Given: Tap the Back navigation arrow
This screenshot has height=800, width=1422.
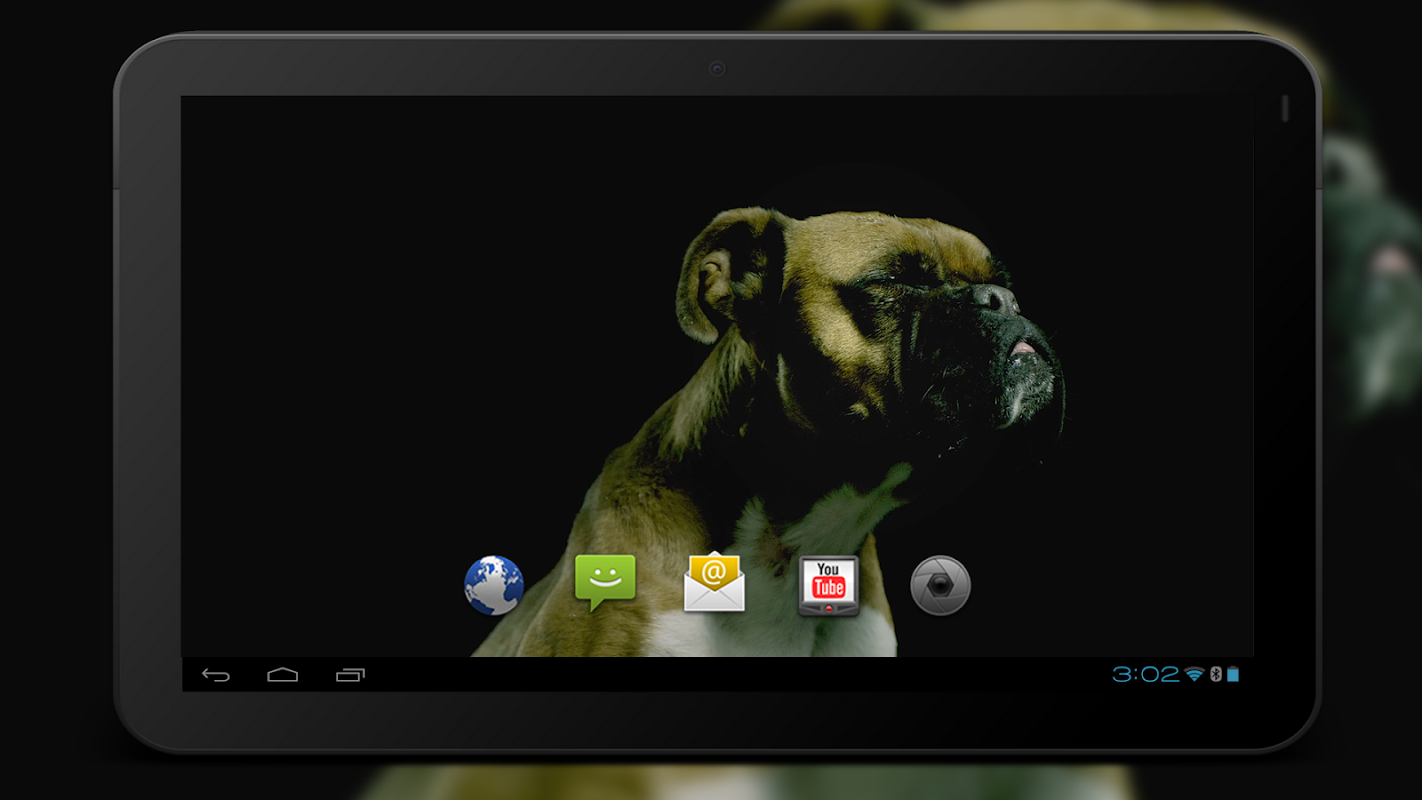Looking at the screenshot, I should tap(216, 675).
